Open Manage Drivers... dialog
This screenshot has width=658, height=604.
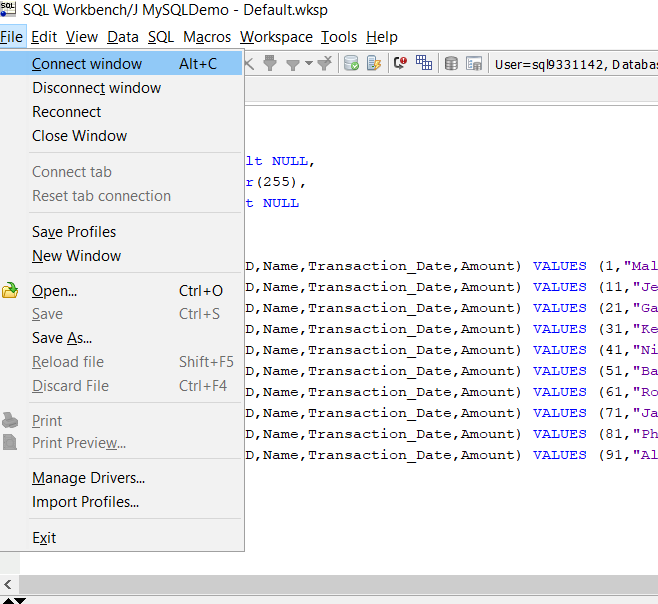pyautogui.click(x=88, y=478)
